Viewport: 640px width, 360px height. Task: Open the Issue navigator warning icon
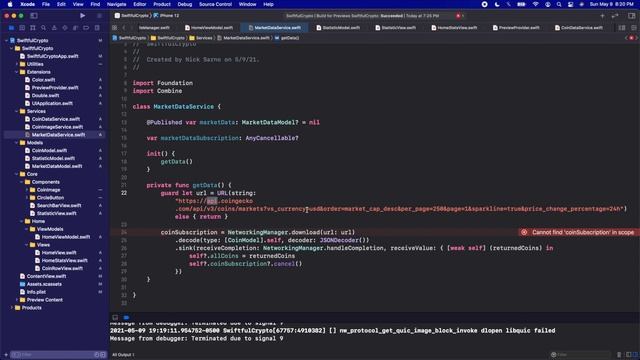(x=54, y=28)
